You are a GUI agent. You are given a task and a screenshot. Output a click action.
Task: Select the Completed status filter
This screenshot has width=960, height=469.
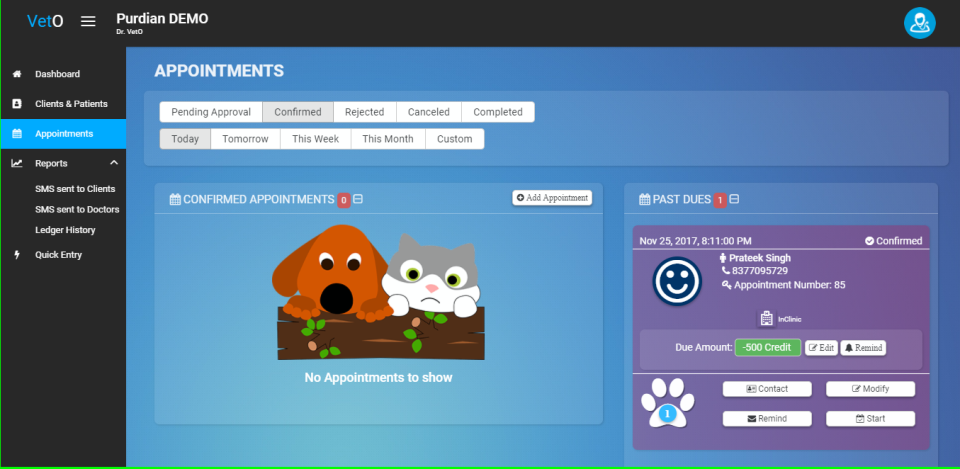[x=498, y=112]
